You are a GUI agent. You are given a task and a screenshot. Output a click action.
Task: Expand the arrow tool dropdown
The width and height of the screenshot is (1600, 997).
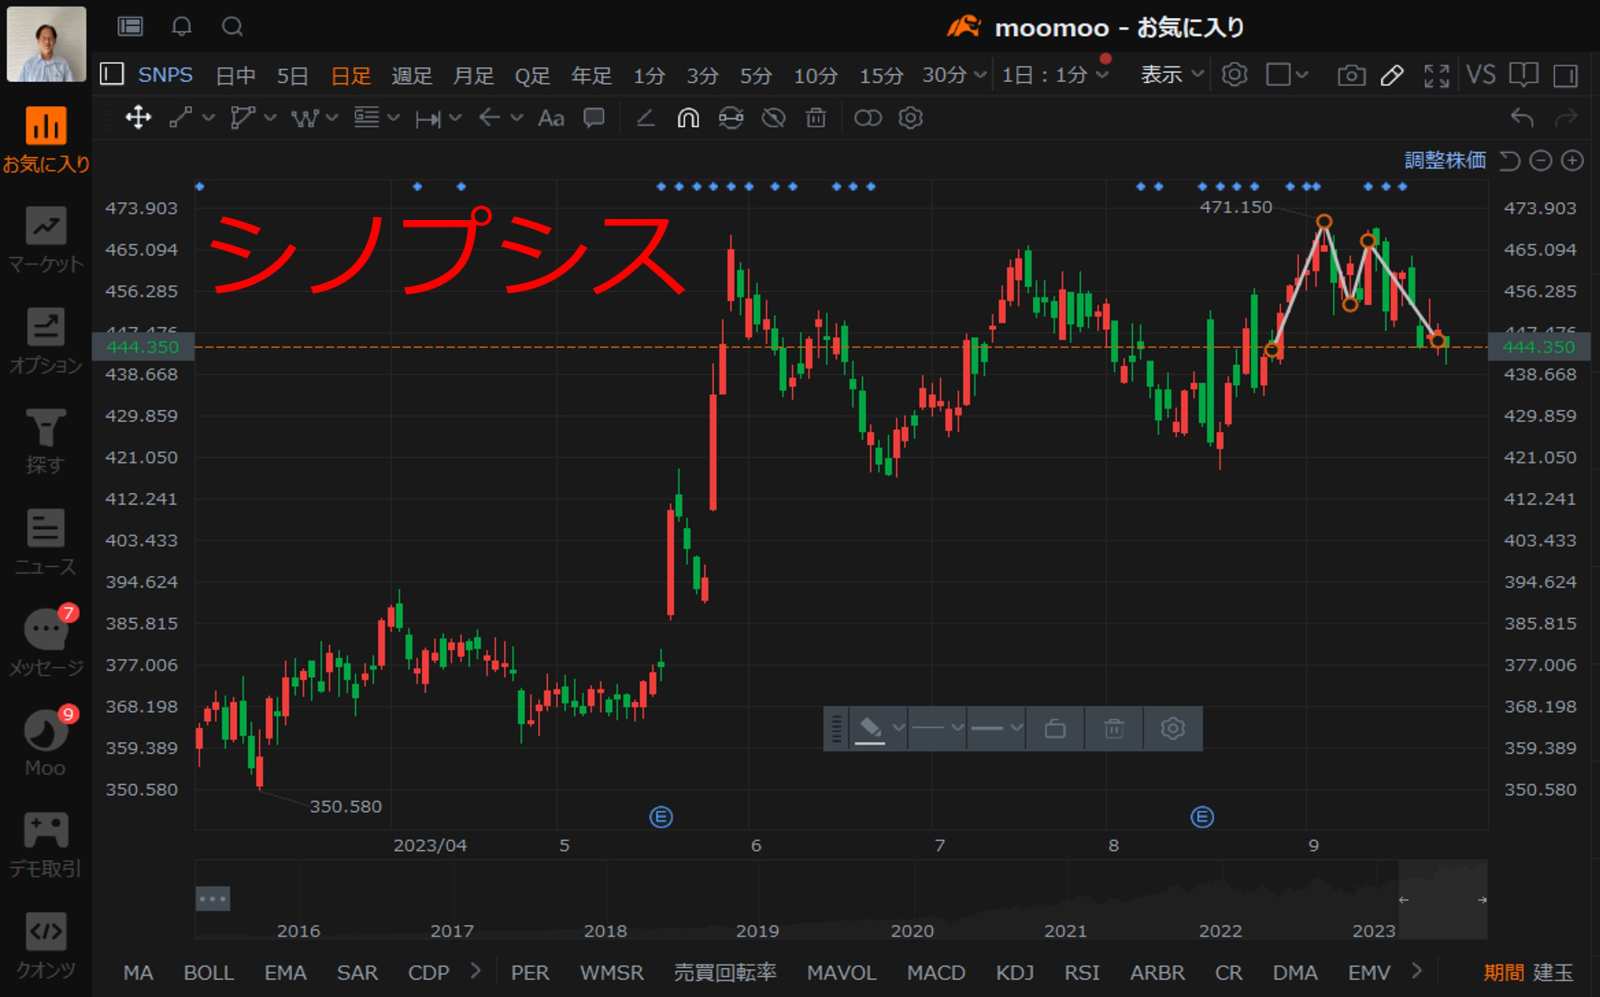click(517, 118)
